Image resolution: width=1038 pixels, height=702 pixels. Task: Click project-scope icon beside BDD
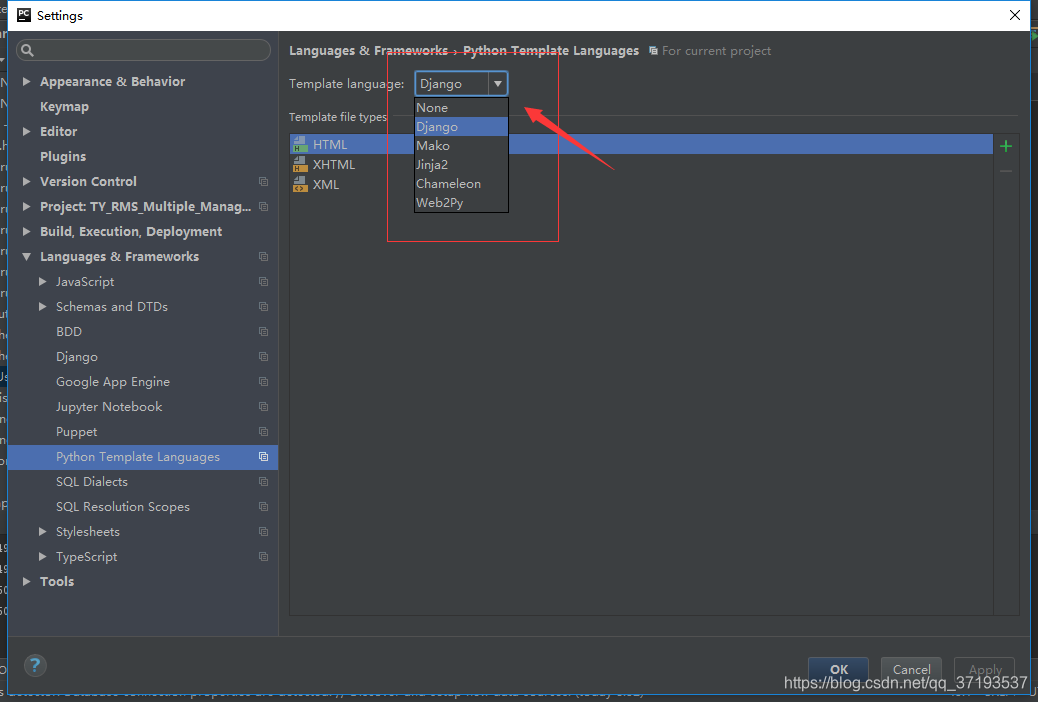[x=263, y=332]
